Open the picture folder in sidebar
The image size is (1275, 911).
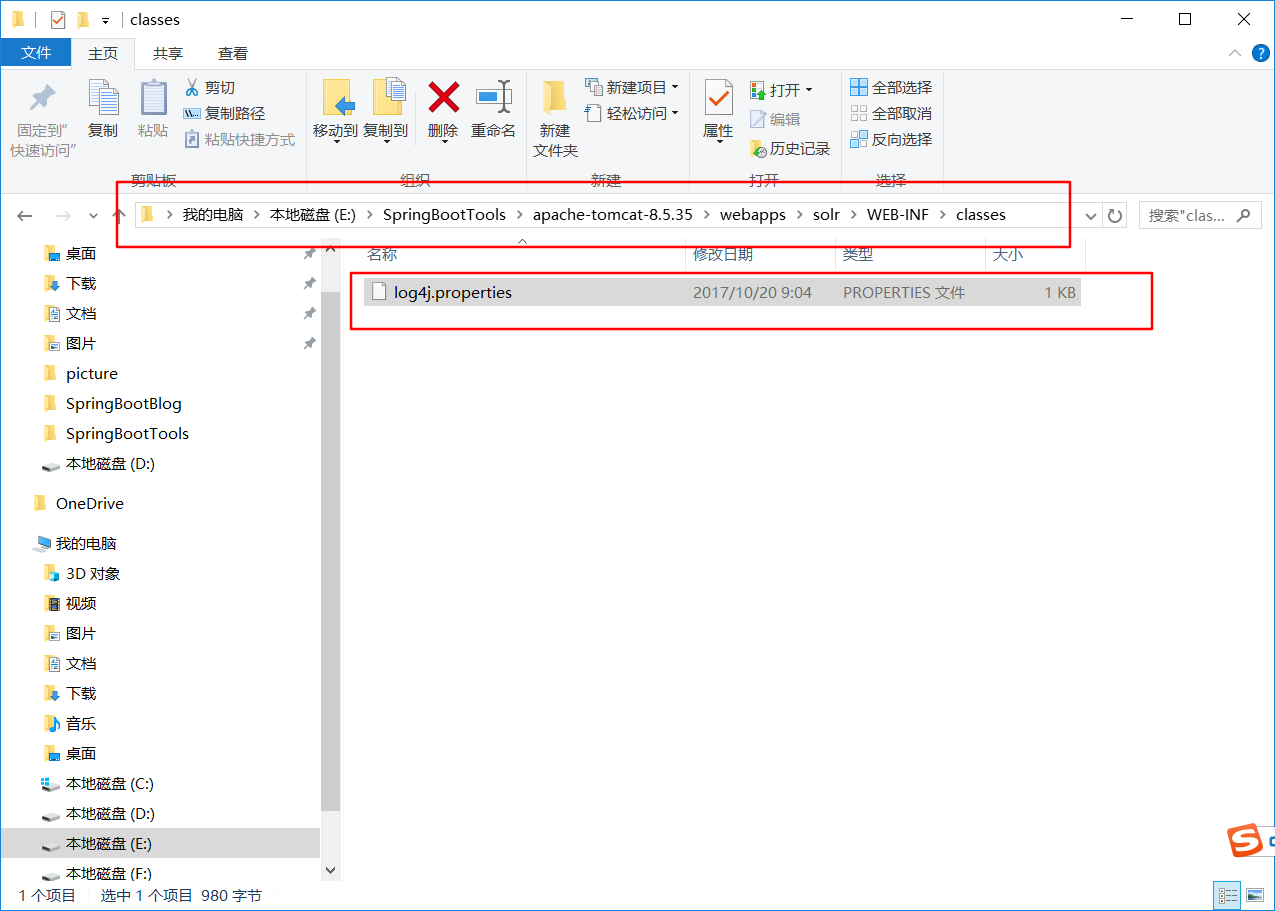point(91,374)
